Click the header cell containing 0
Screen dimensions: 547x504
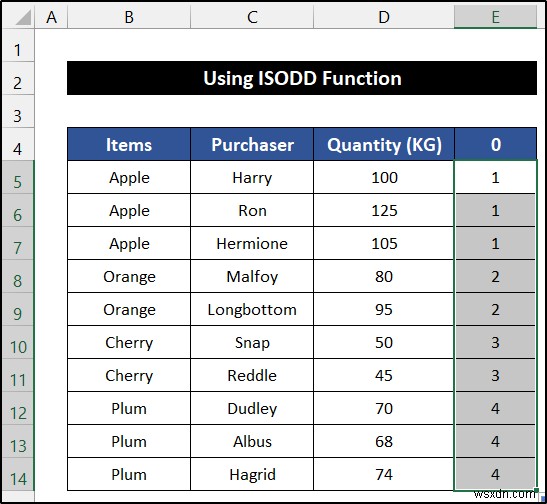coord(495,144)
